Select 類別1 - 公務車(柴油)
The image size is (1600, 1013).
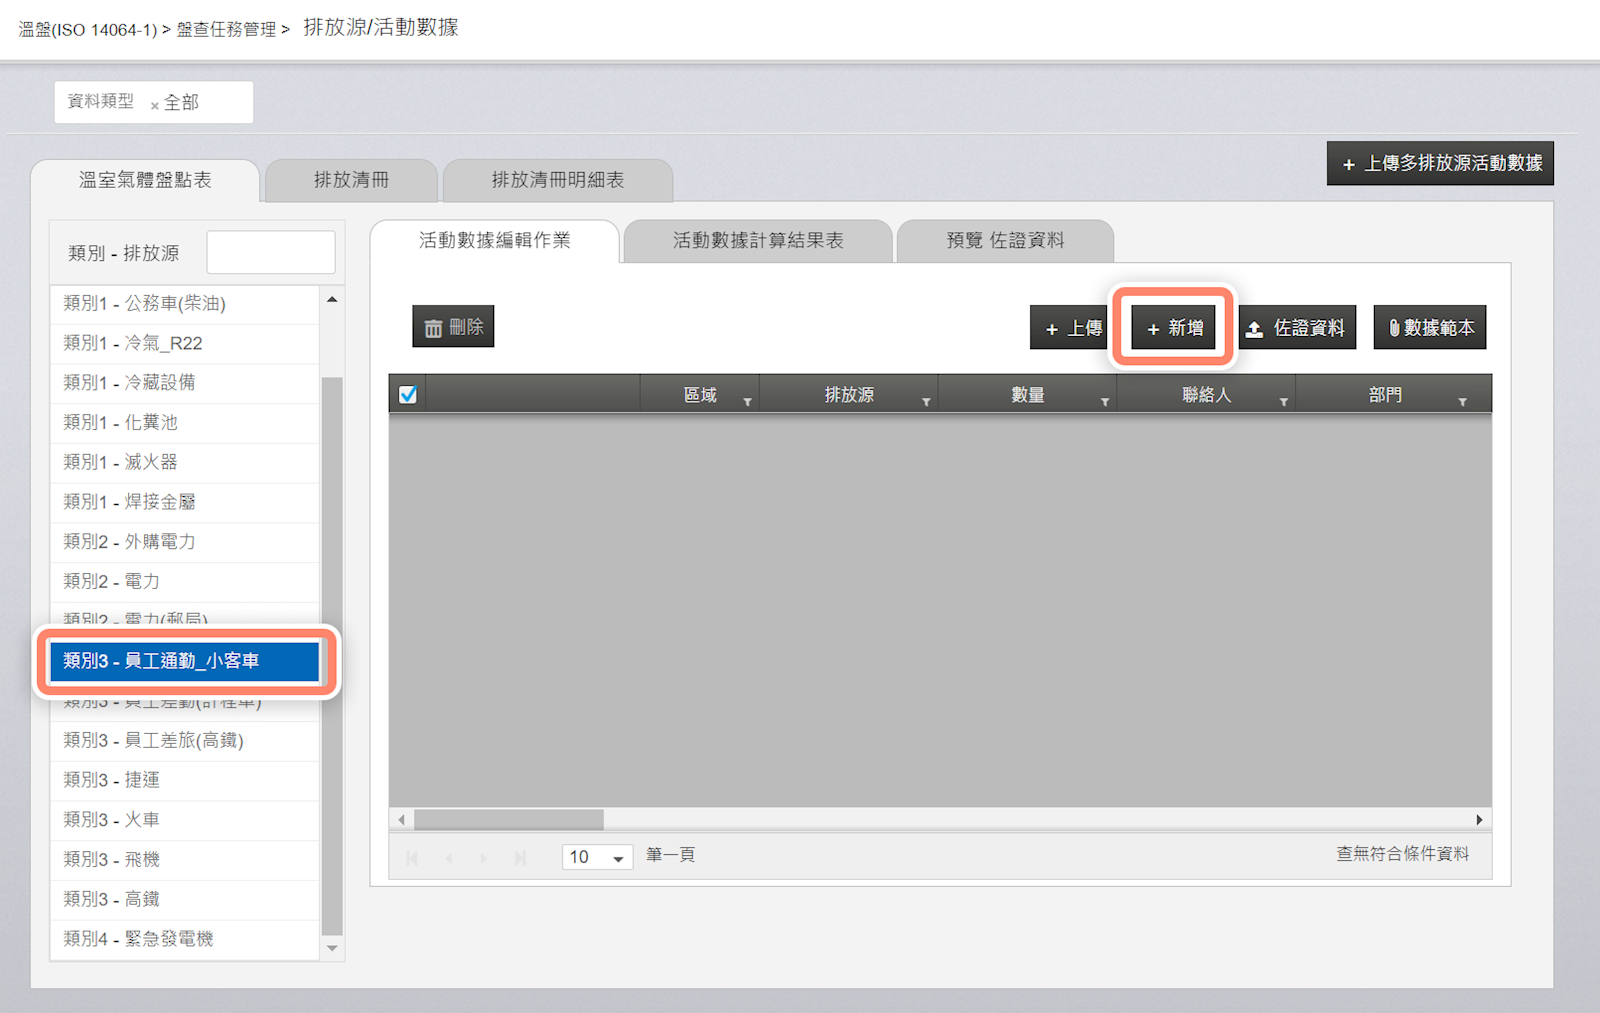coord(185,303)
